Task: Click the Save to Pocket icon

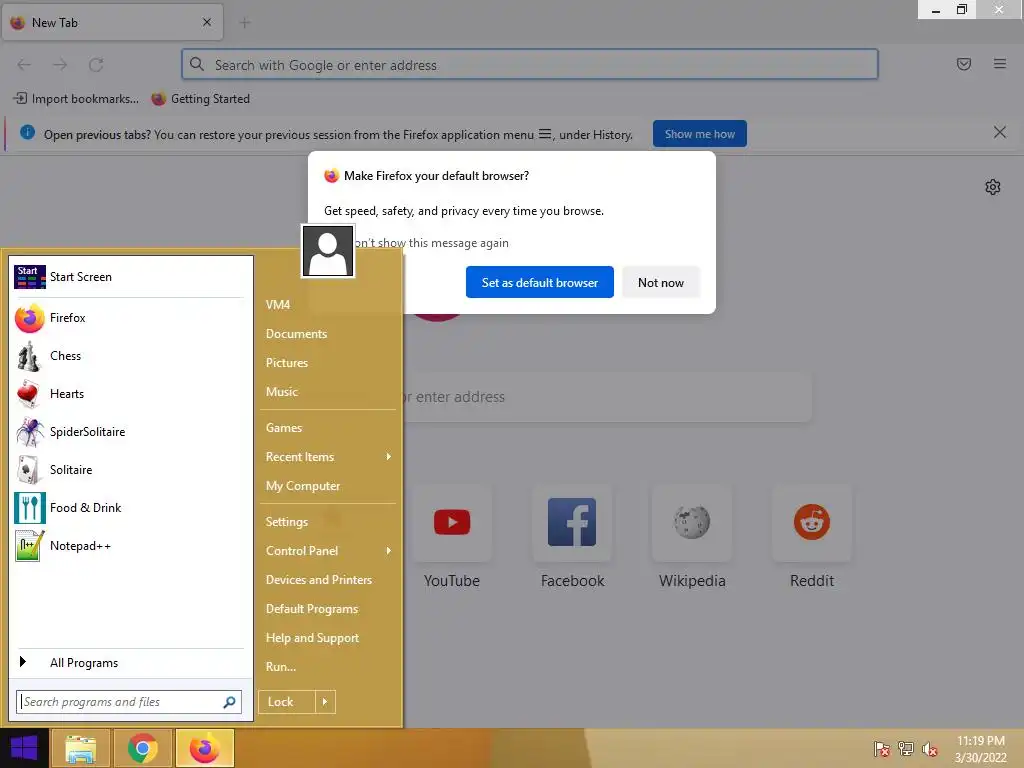Action: (963, 64)
